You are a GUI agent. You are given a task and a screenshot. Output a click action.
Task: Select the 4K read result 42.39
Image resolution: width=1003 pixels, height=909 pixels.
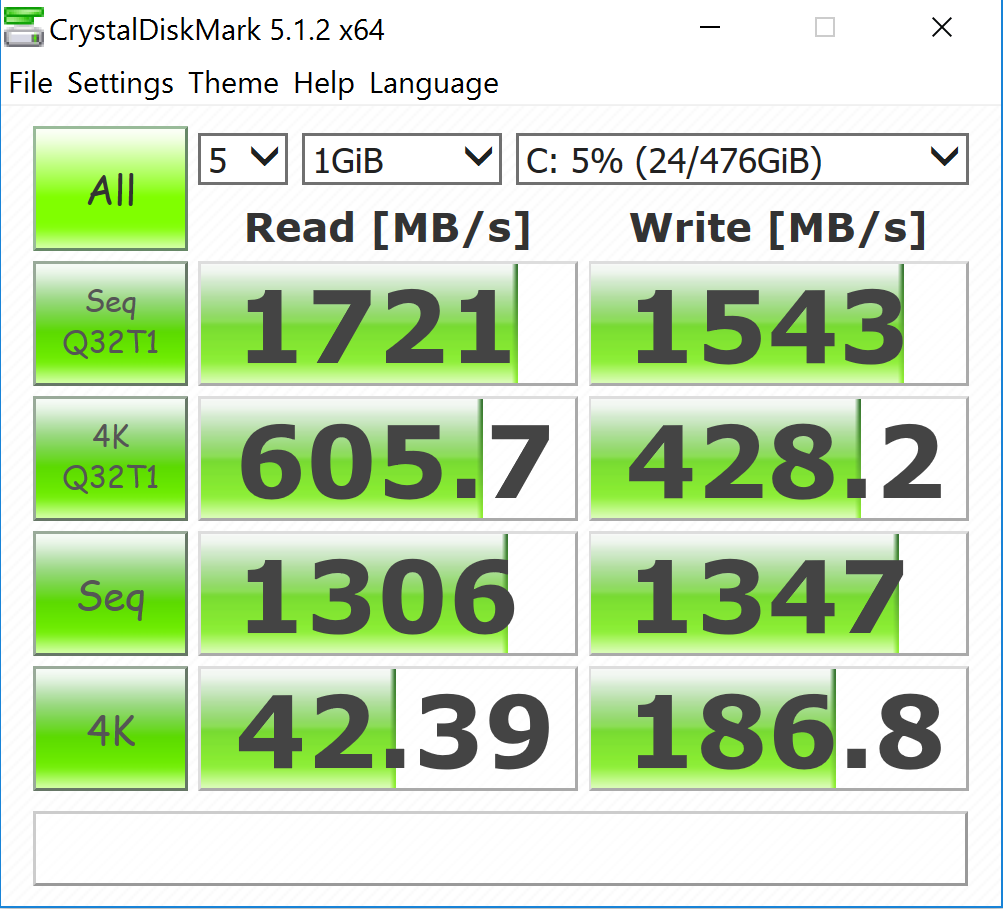388,728
